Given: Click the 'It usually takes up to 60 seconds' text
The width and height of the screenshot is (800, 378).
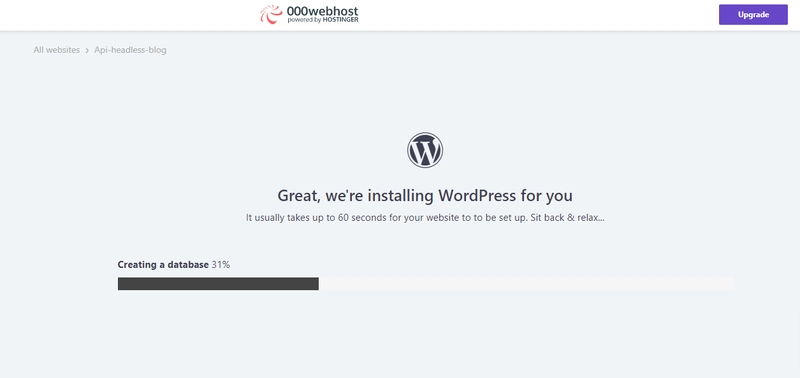Looking at the screenshot, I should 425,218.
